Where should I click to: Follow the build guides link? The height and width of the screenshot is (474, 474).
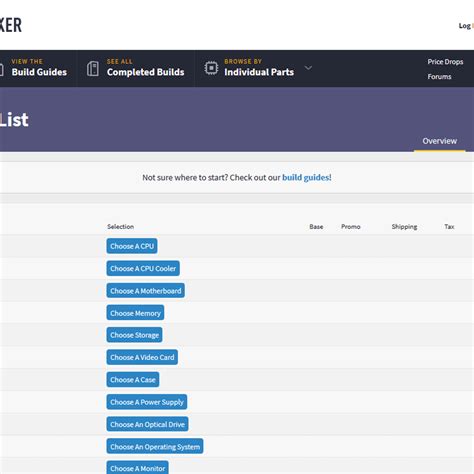coord(306,177)
